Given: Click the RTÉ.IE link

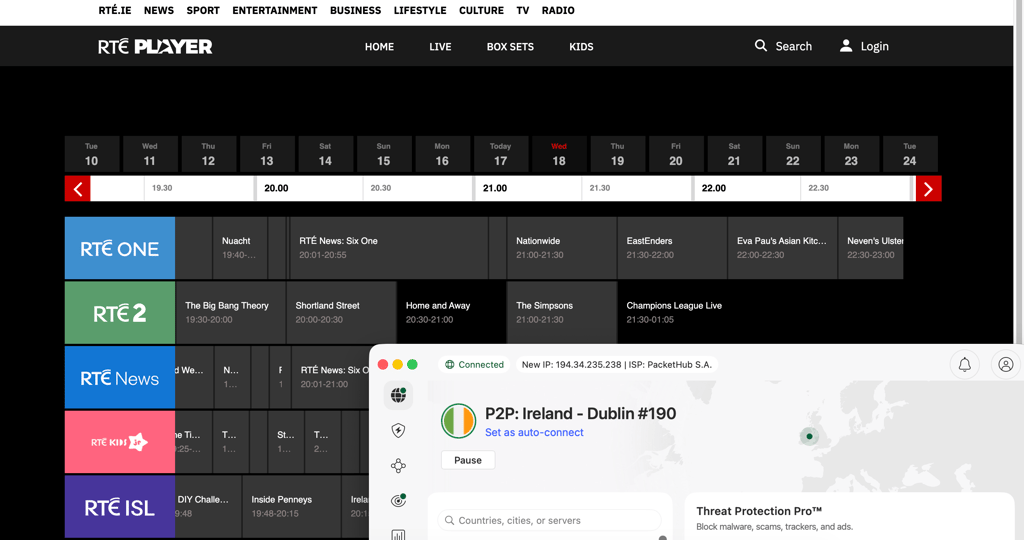Looking at the screenshot, I should 115,10.
